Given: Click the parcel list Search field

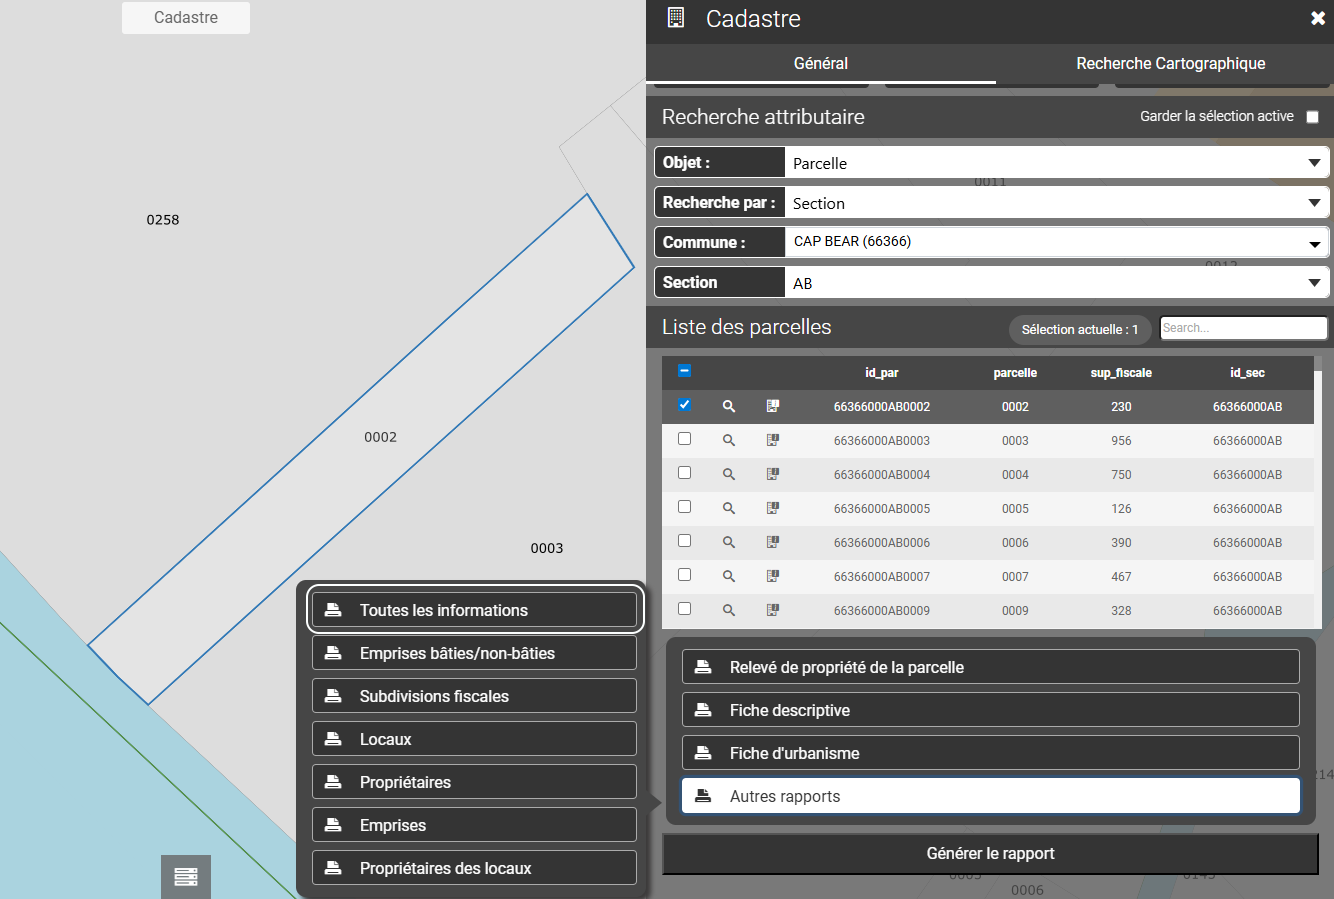Looking at the screenshot, I should [x=1243, y=328].
